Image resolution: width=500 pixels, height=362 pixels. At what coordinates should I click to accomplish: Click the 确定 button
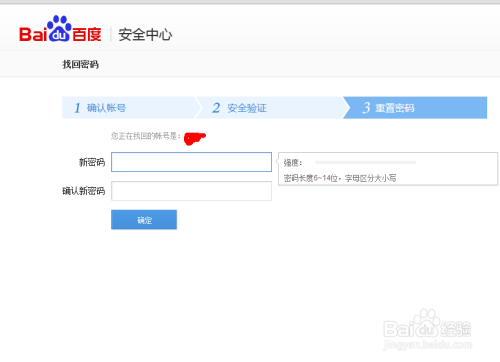tap(144, 219)
